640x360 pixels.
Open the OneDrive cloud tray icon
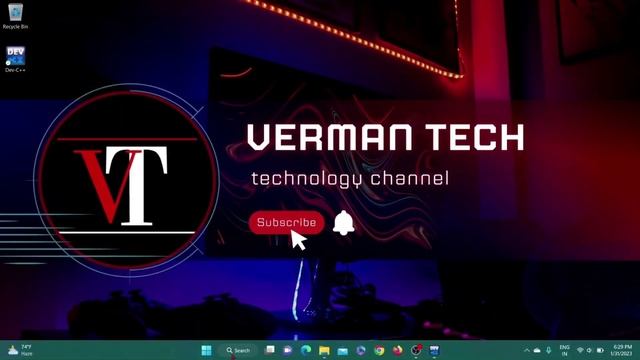(537, 350)
